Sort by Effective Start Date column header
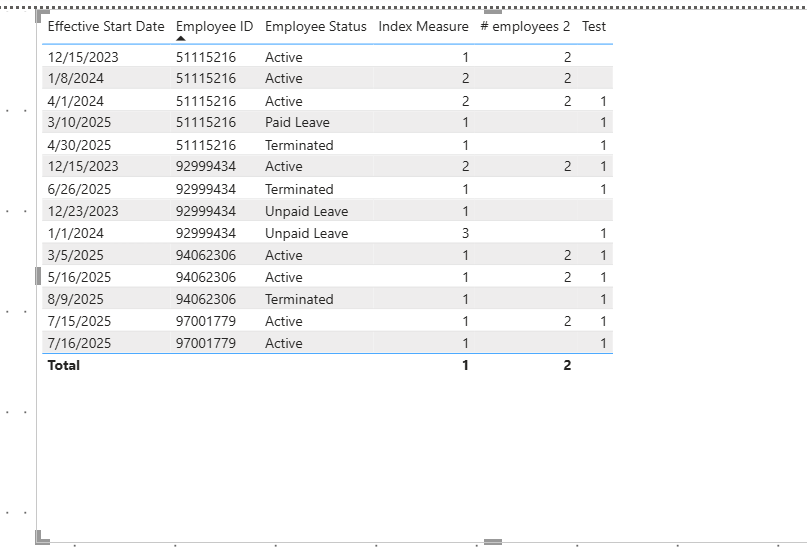 point(106,27)
